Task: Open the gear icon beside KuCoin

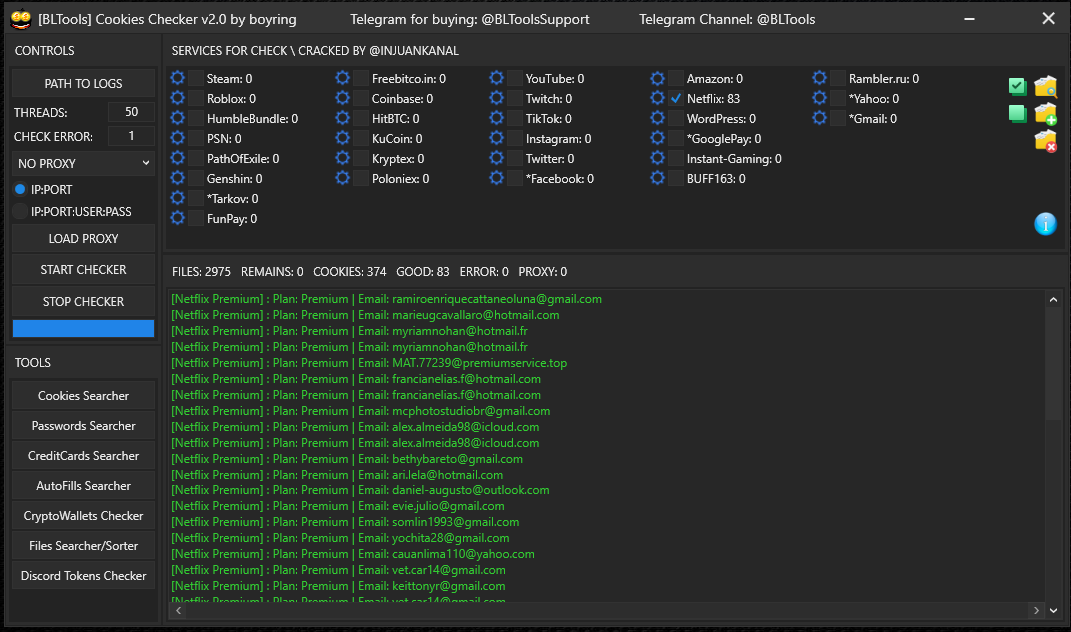Action: click(x=342, y=138)
